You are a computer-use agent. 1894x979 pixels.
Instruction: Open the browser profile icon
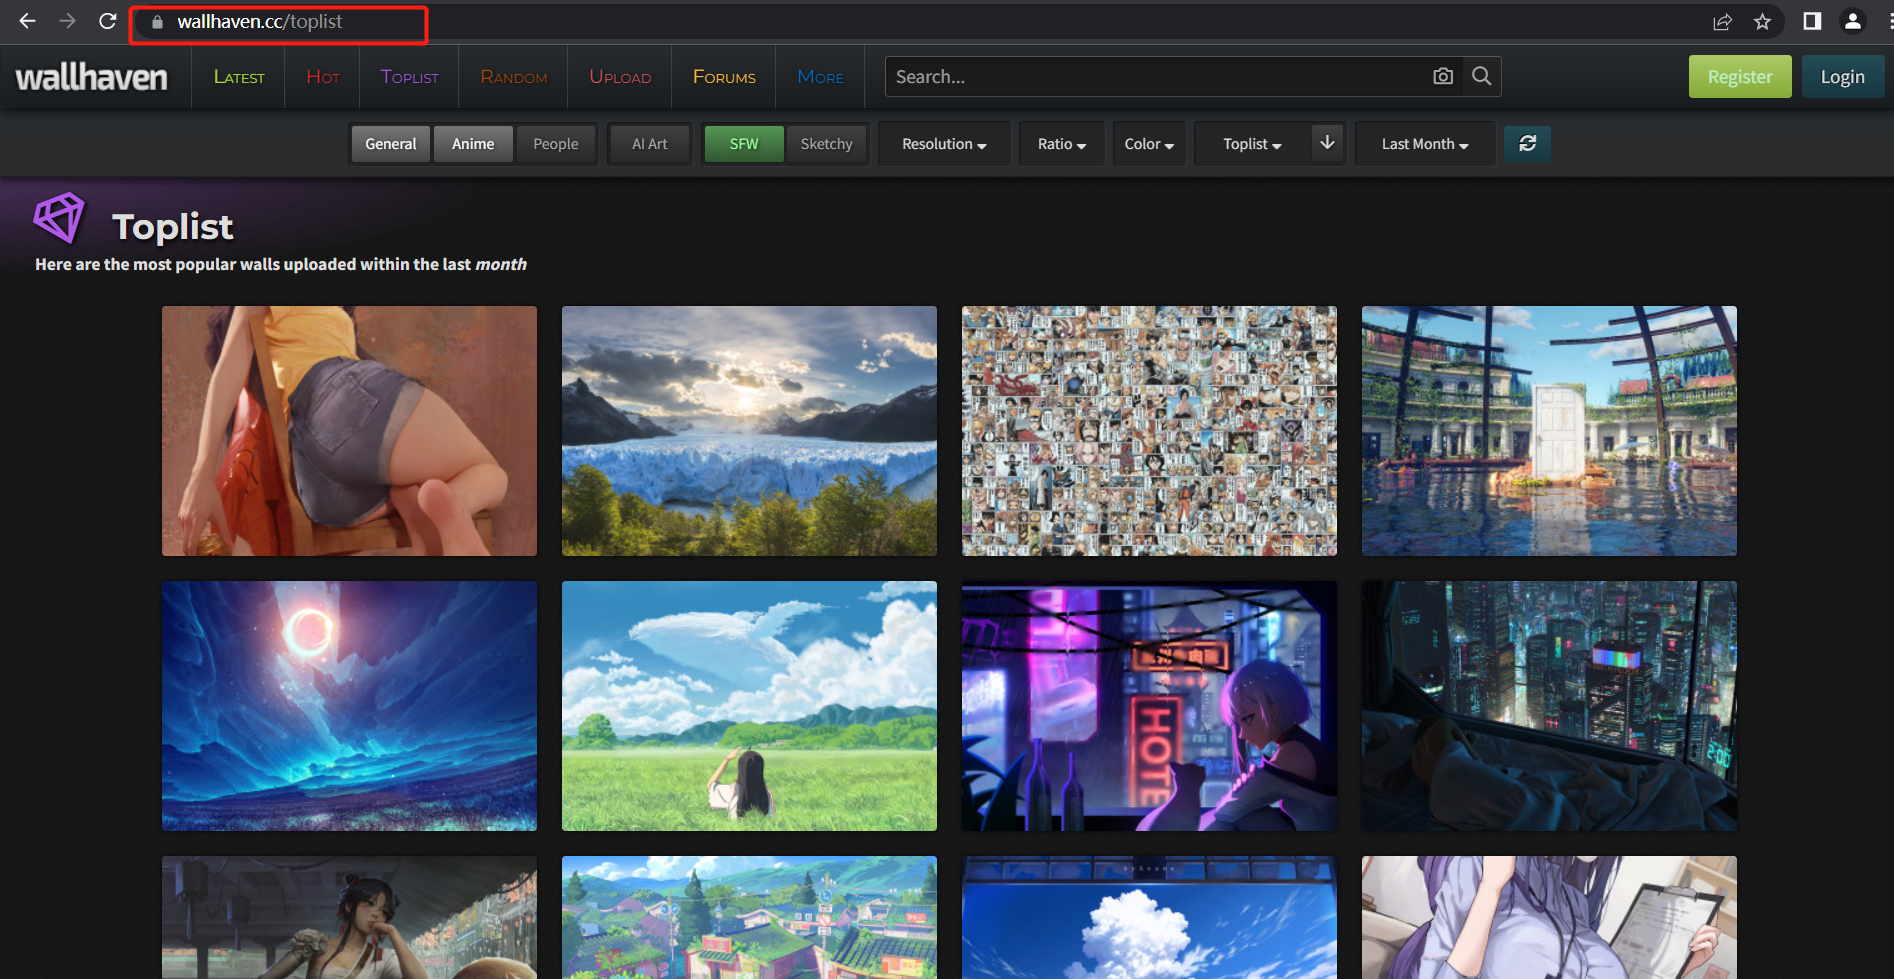coord(1852,21)
